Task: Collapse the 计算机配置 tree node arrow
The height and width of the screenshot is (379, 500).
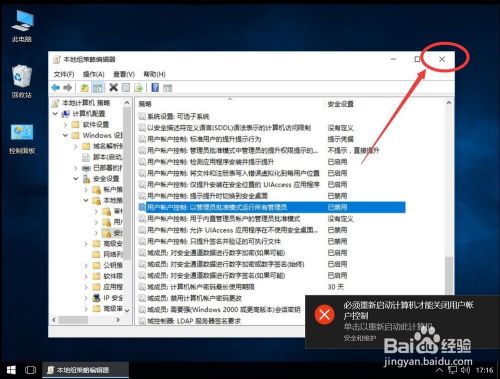Action: 55,114
